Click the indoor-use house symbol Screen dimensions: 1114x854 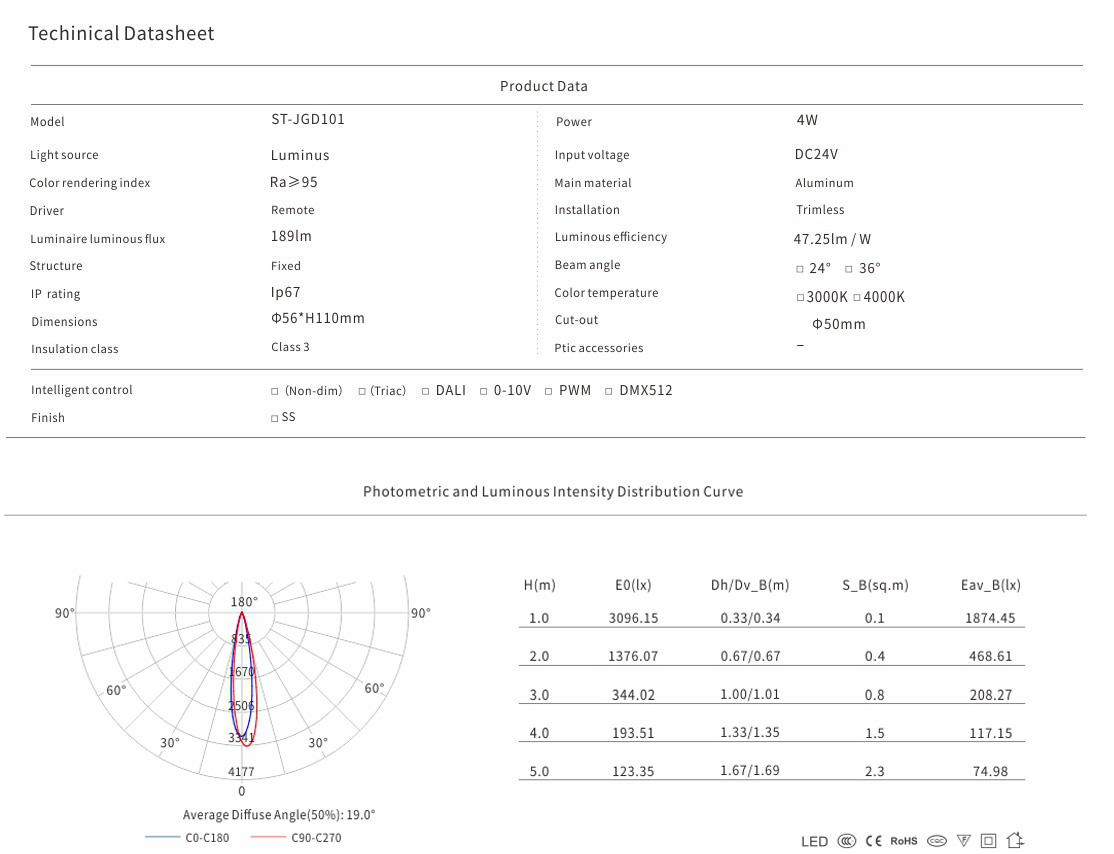1016,841
